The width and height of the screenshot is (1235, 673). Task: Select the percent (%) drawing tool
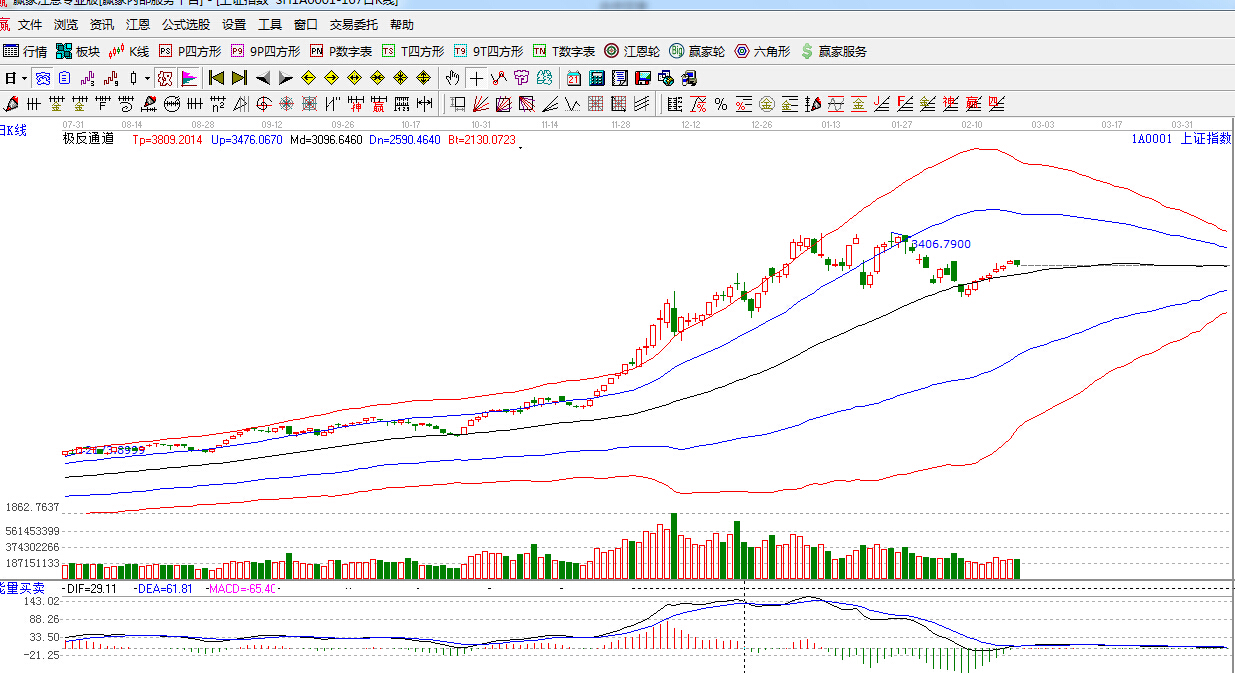coord(721,103)
